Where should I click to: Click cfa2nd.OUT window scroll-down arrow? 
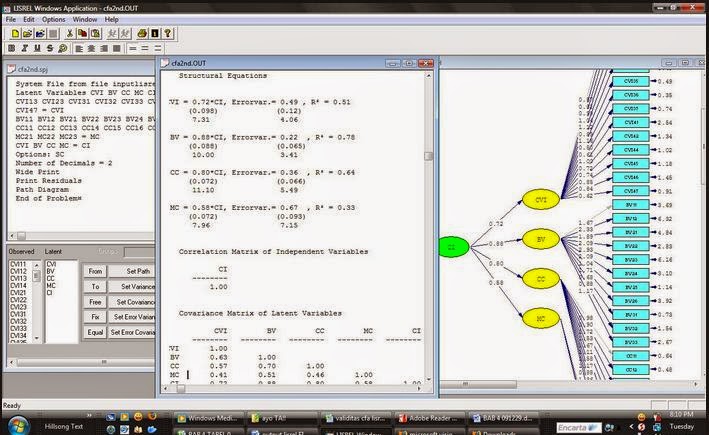pyautogui.click(x=428, y=380)
